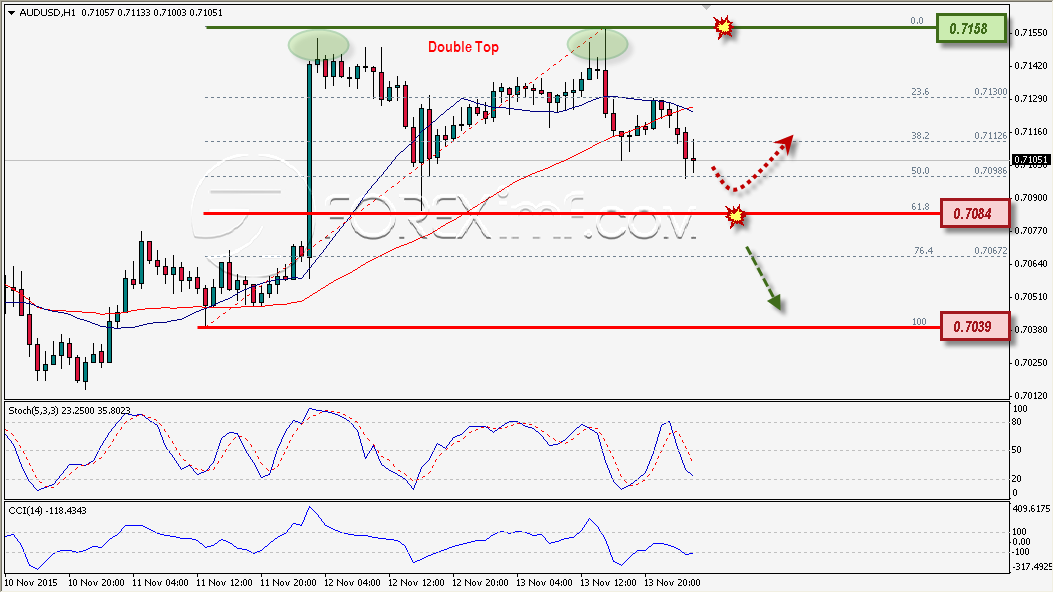Select the Fibonacci price 0.70672
This screenshot has height=593, width=1054.
tap(990, 251)
